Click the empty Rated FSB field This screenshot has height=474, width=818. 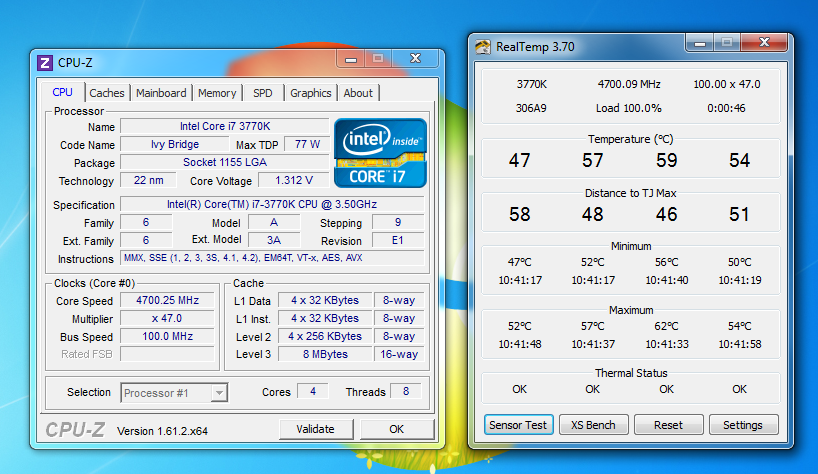click(167, 354)
